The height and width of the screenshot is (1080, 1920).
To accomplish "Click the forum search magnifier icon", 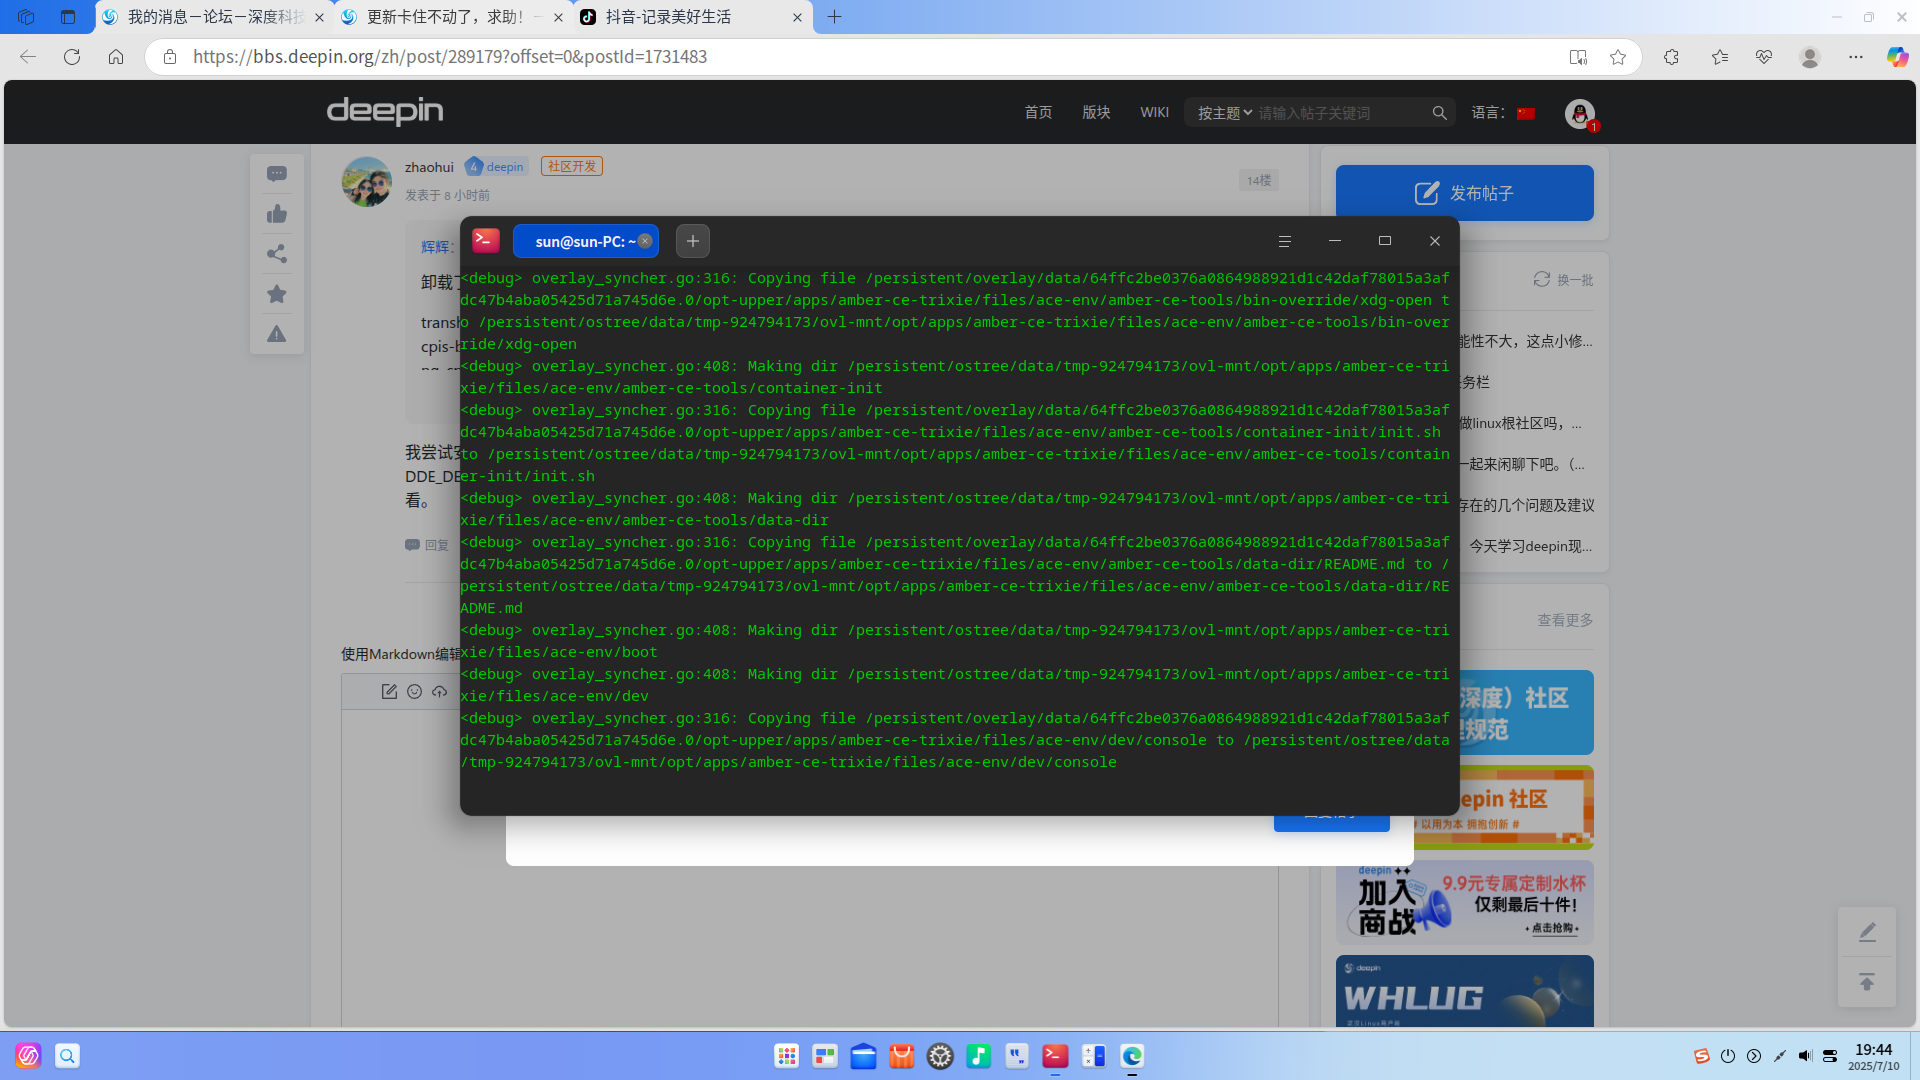I will [x=1439, y=113].
